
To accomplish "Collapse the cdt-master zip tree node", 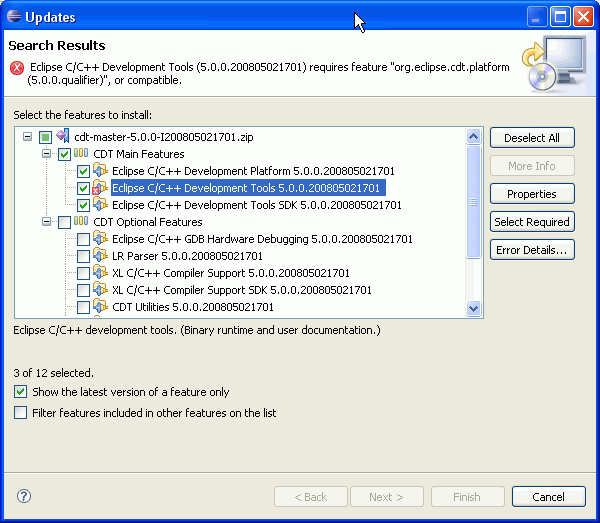I will tap(27, 137).
